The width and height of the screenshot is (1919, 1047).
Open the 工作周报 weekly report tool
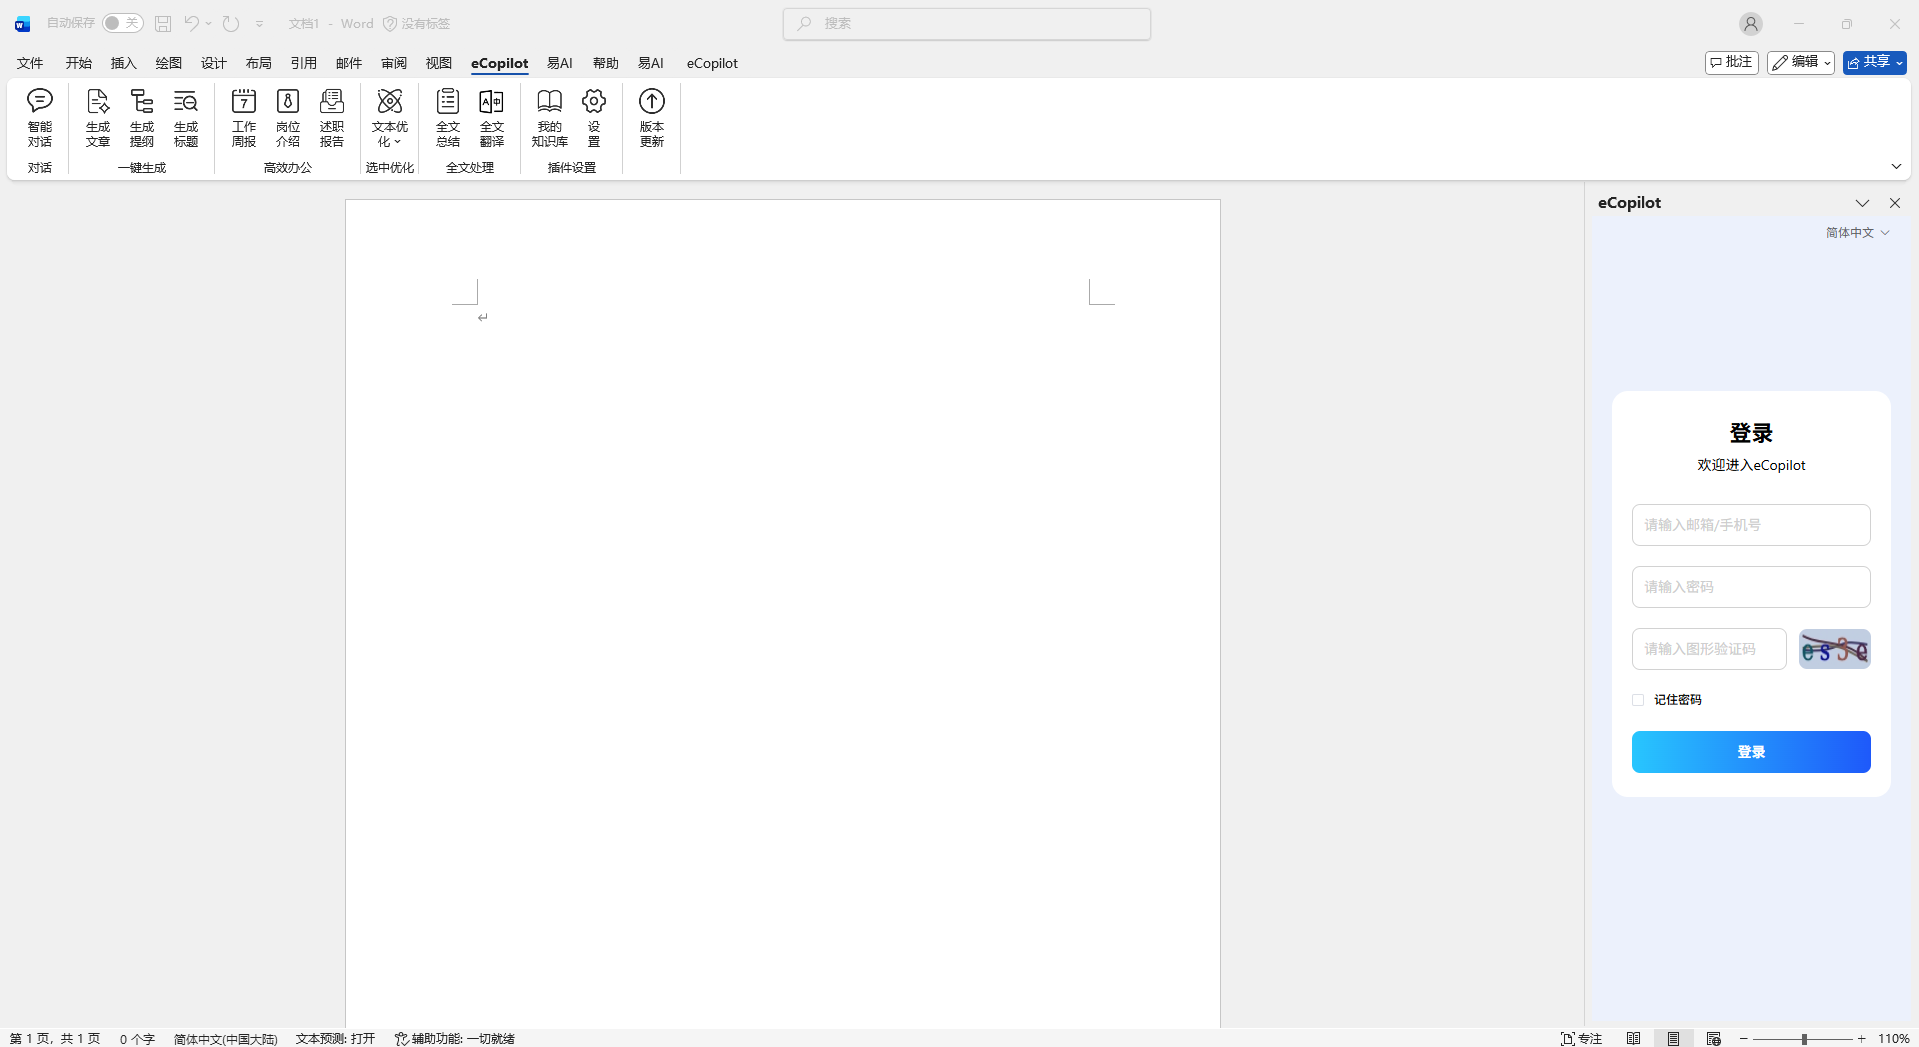coord(244,117)
